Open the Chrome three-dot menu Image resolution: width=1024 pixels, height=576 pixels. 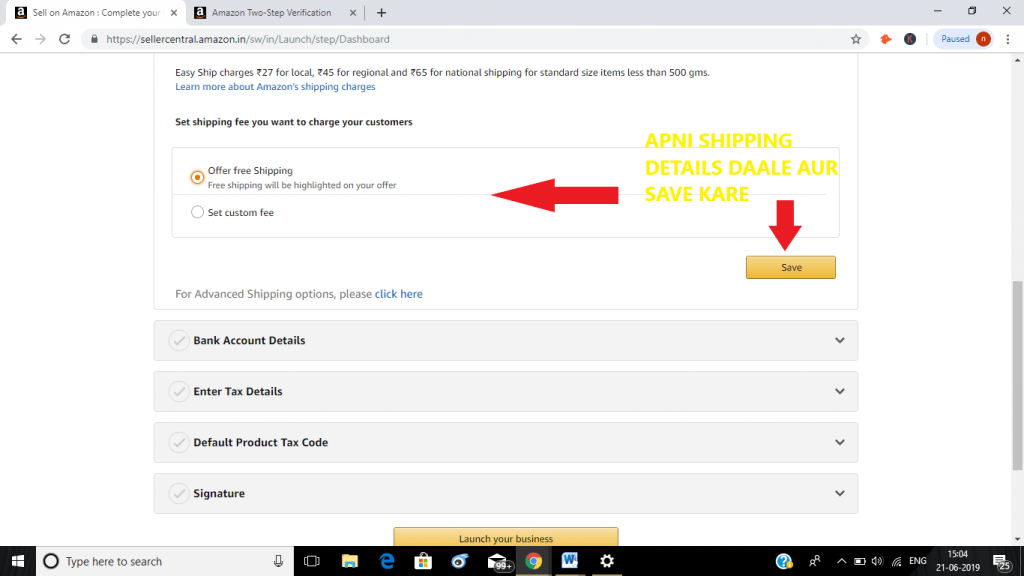coord(1008,39)
